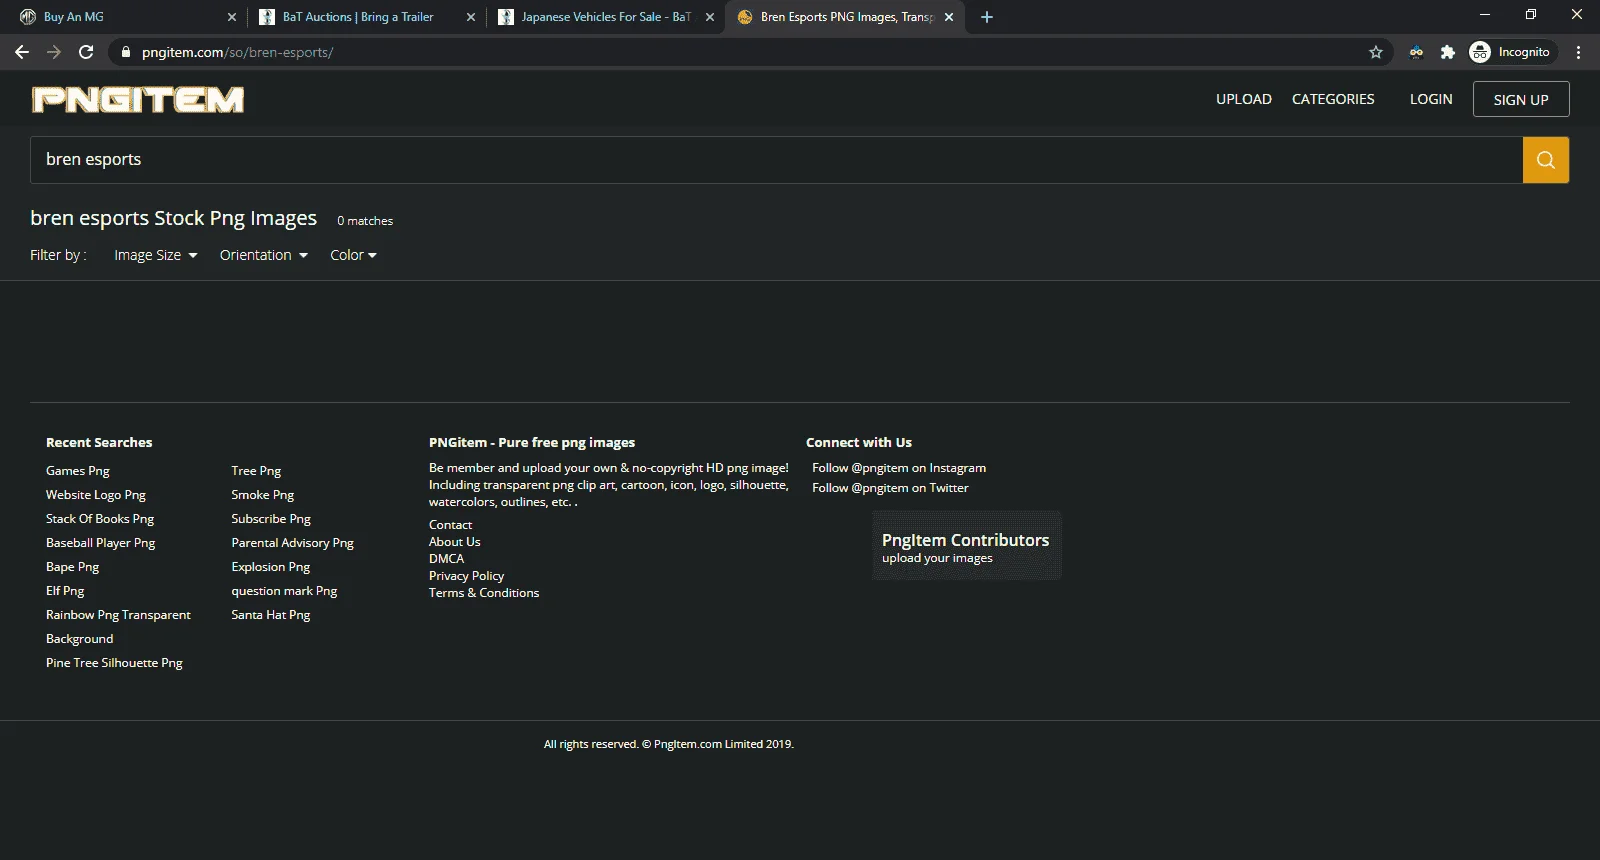Close the Bren Esports PNG Images tab
This screenshot has height=860, width=1600.
949,17
